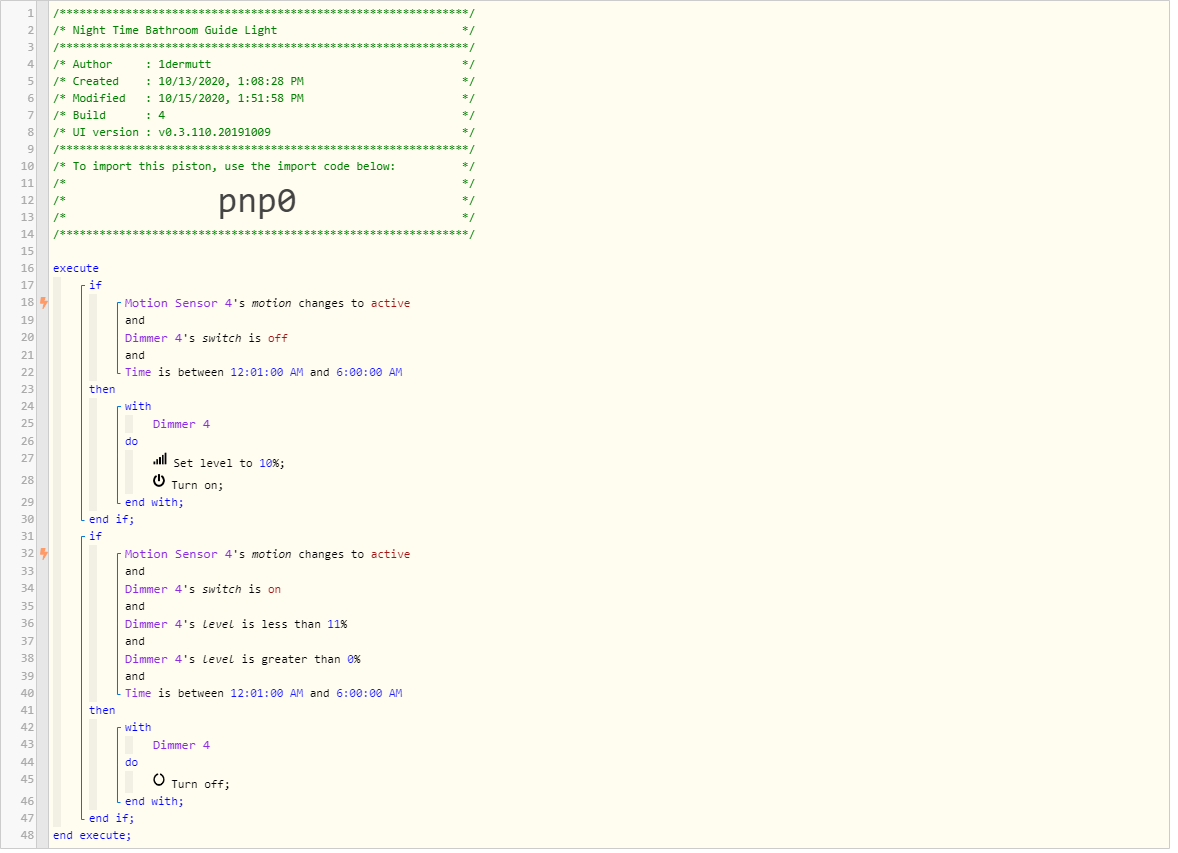Click line number 1 in the gutter
The width and height of the screenshot is (1178, 853).
click(31, 14)
